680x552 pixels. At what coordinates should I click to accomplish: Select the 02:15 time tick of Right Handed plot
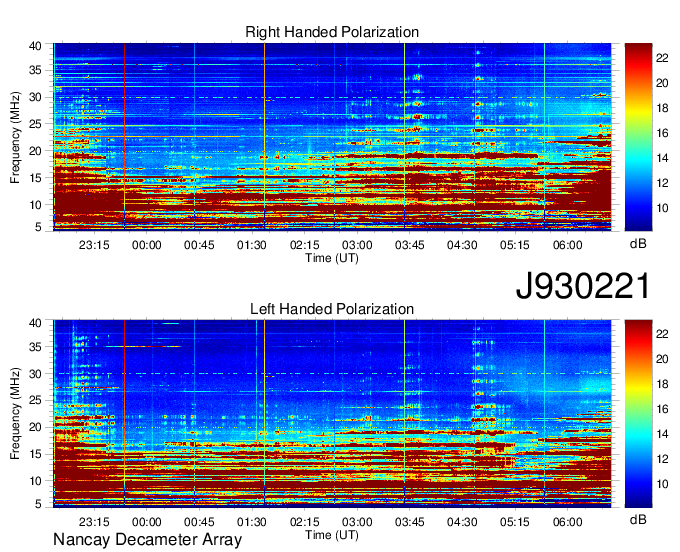(304, 245)
